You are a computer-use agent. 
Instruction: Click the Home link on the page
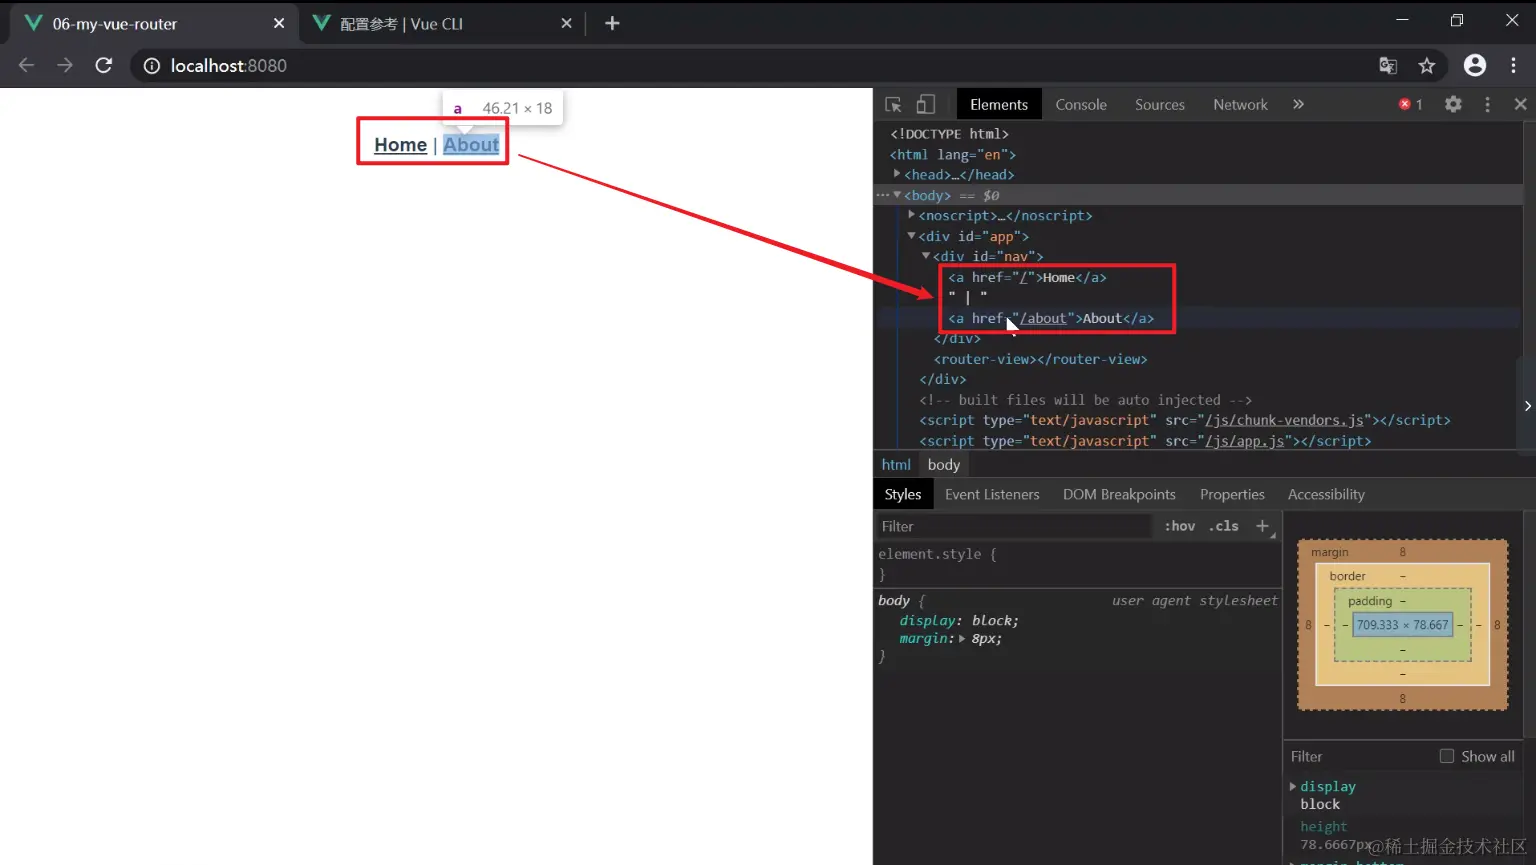pos(400,145)
